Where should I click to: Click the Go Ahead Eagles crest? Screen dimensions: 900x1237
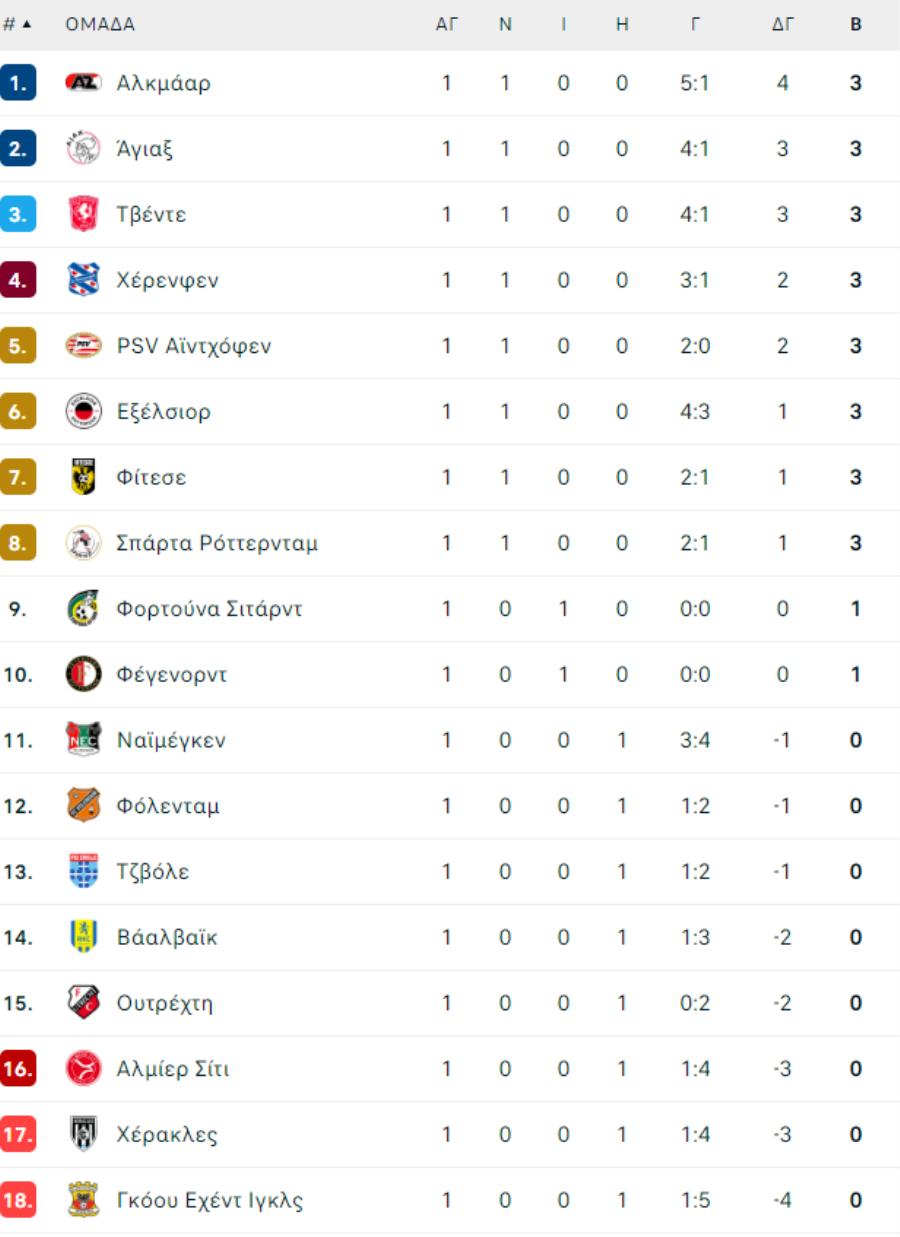83,1200
